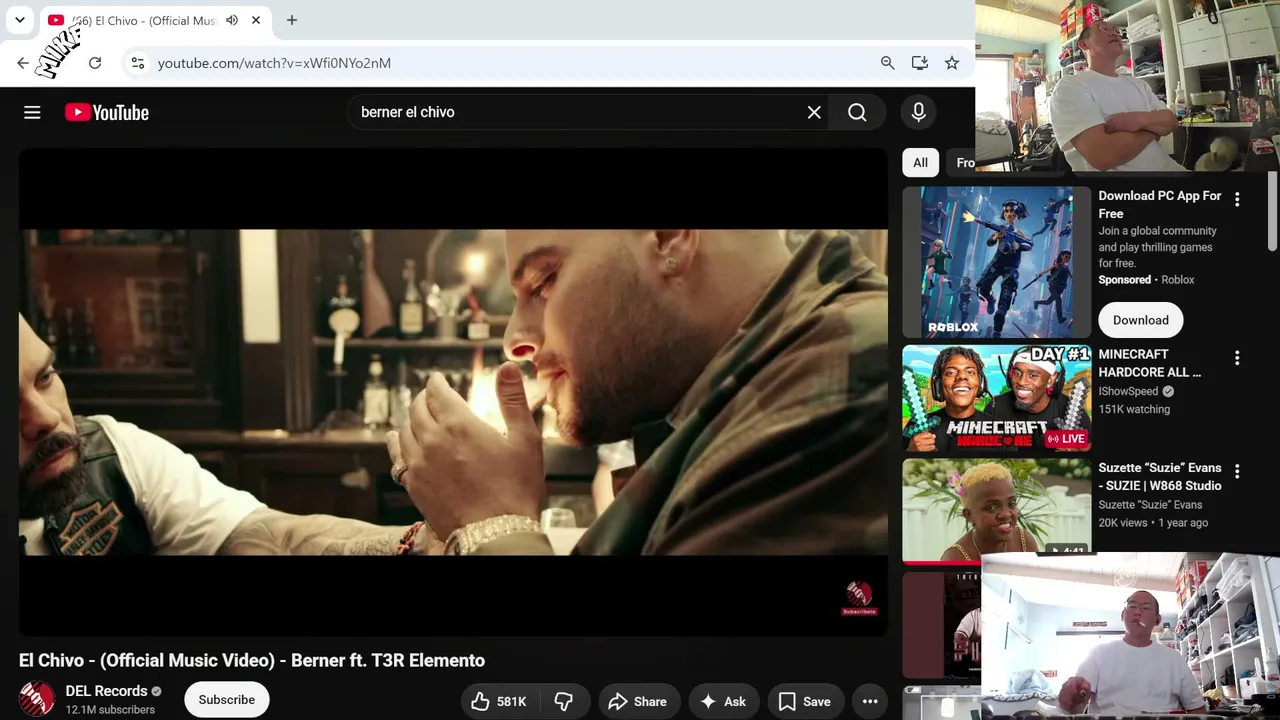Open the Minecraft Hardcore video title
1280x720 pixels.
[1150, 363]
